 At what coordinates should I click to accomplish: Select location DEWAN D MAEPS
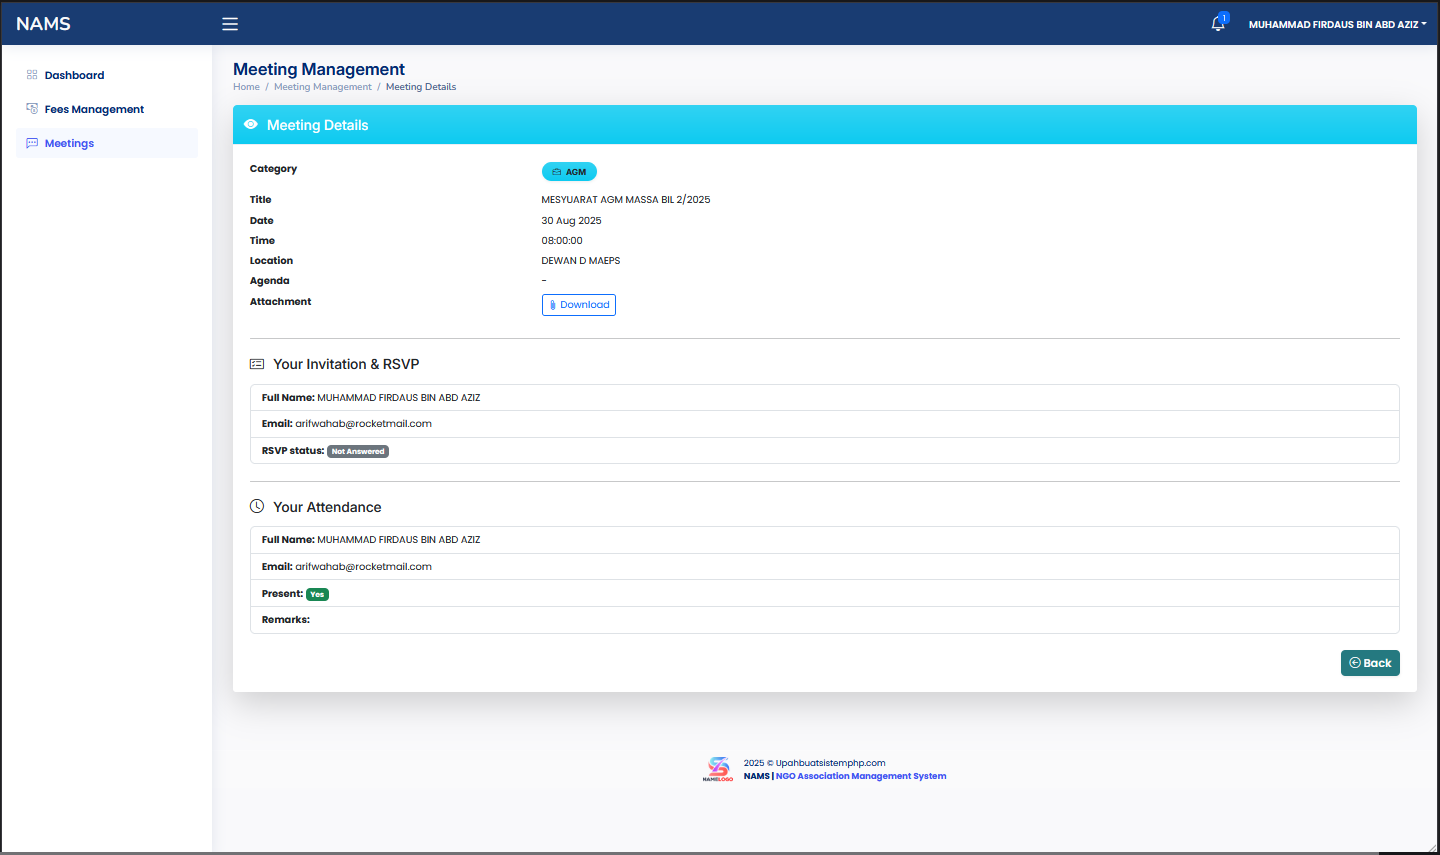pyautogui.click(x=581, y=261)
